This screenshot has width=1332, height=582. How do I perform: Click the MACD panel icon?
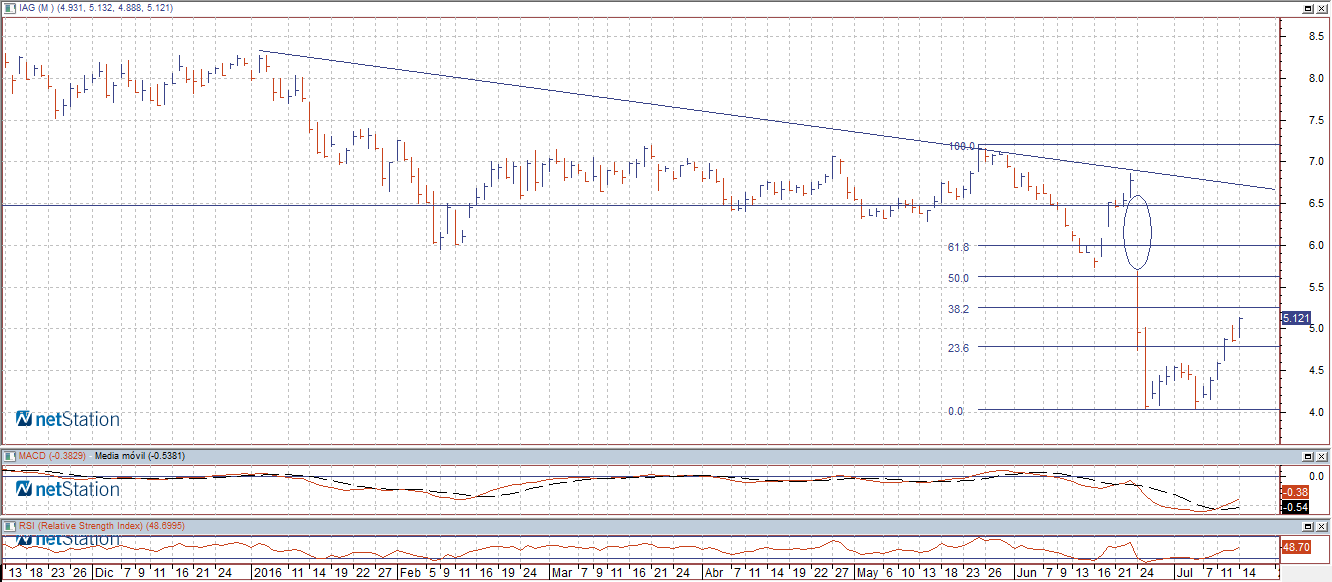pos(8,455)
